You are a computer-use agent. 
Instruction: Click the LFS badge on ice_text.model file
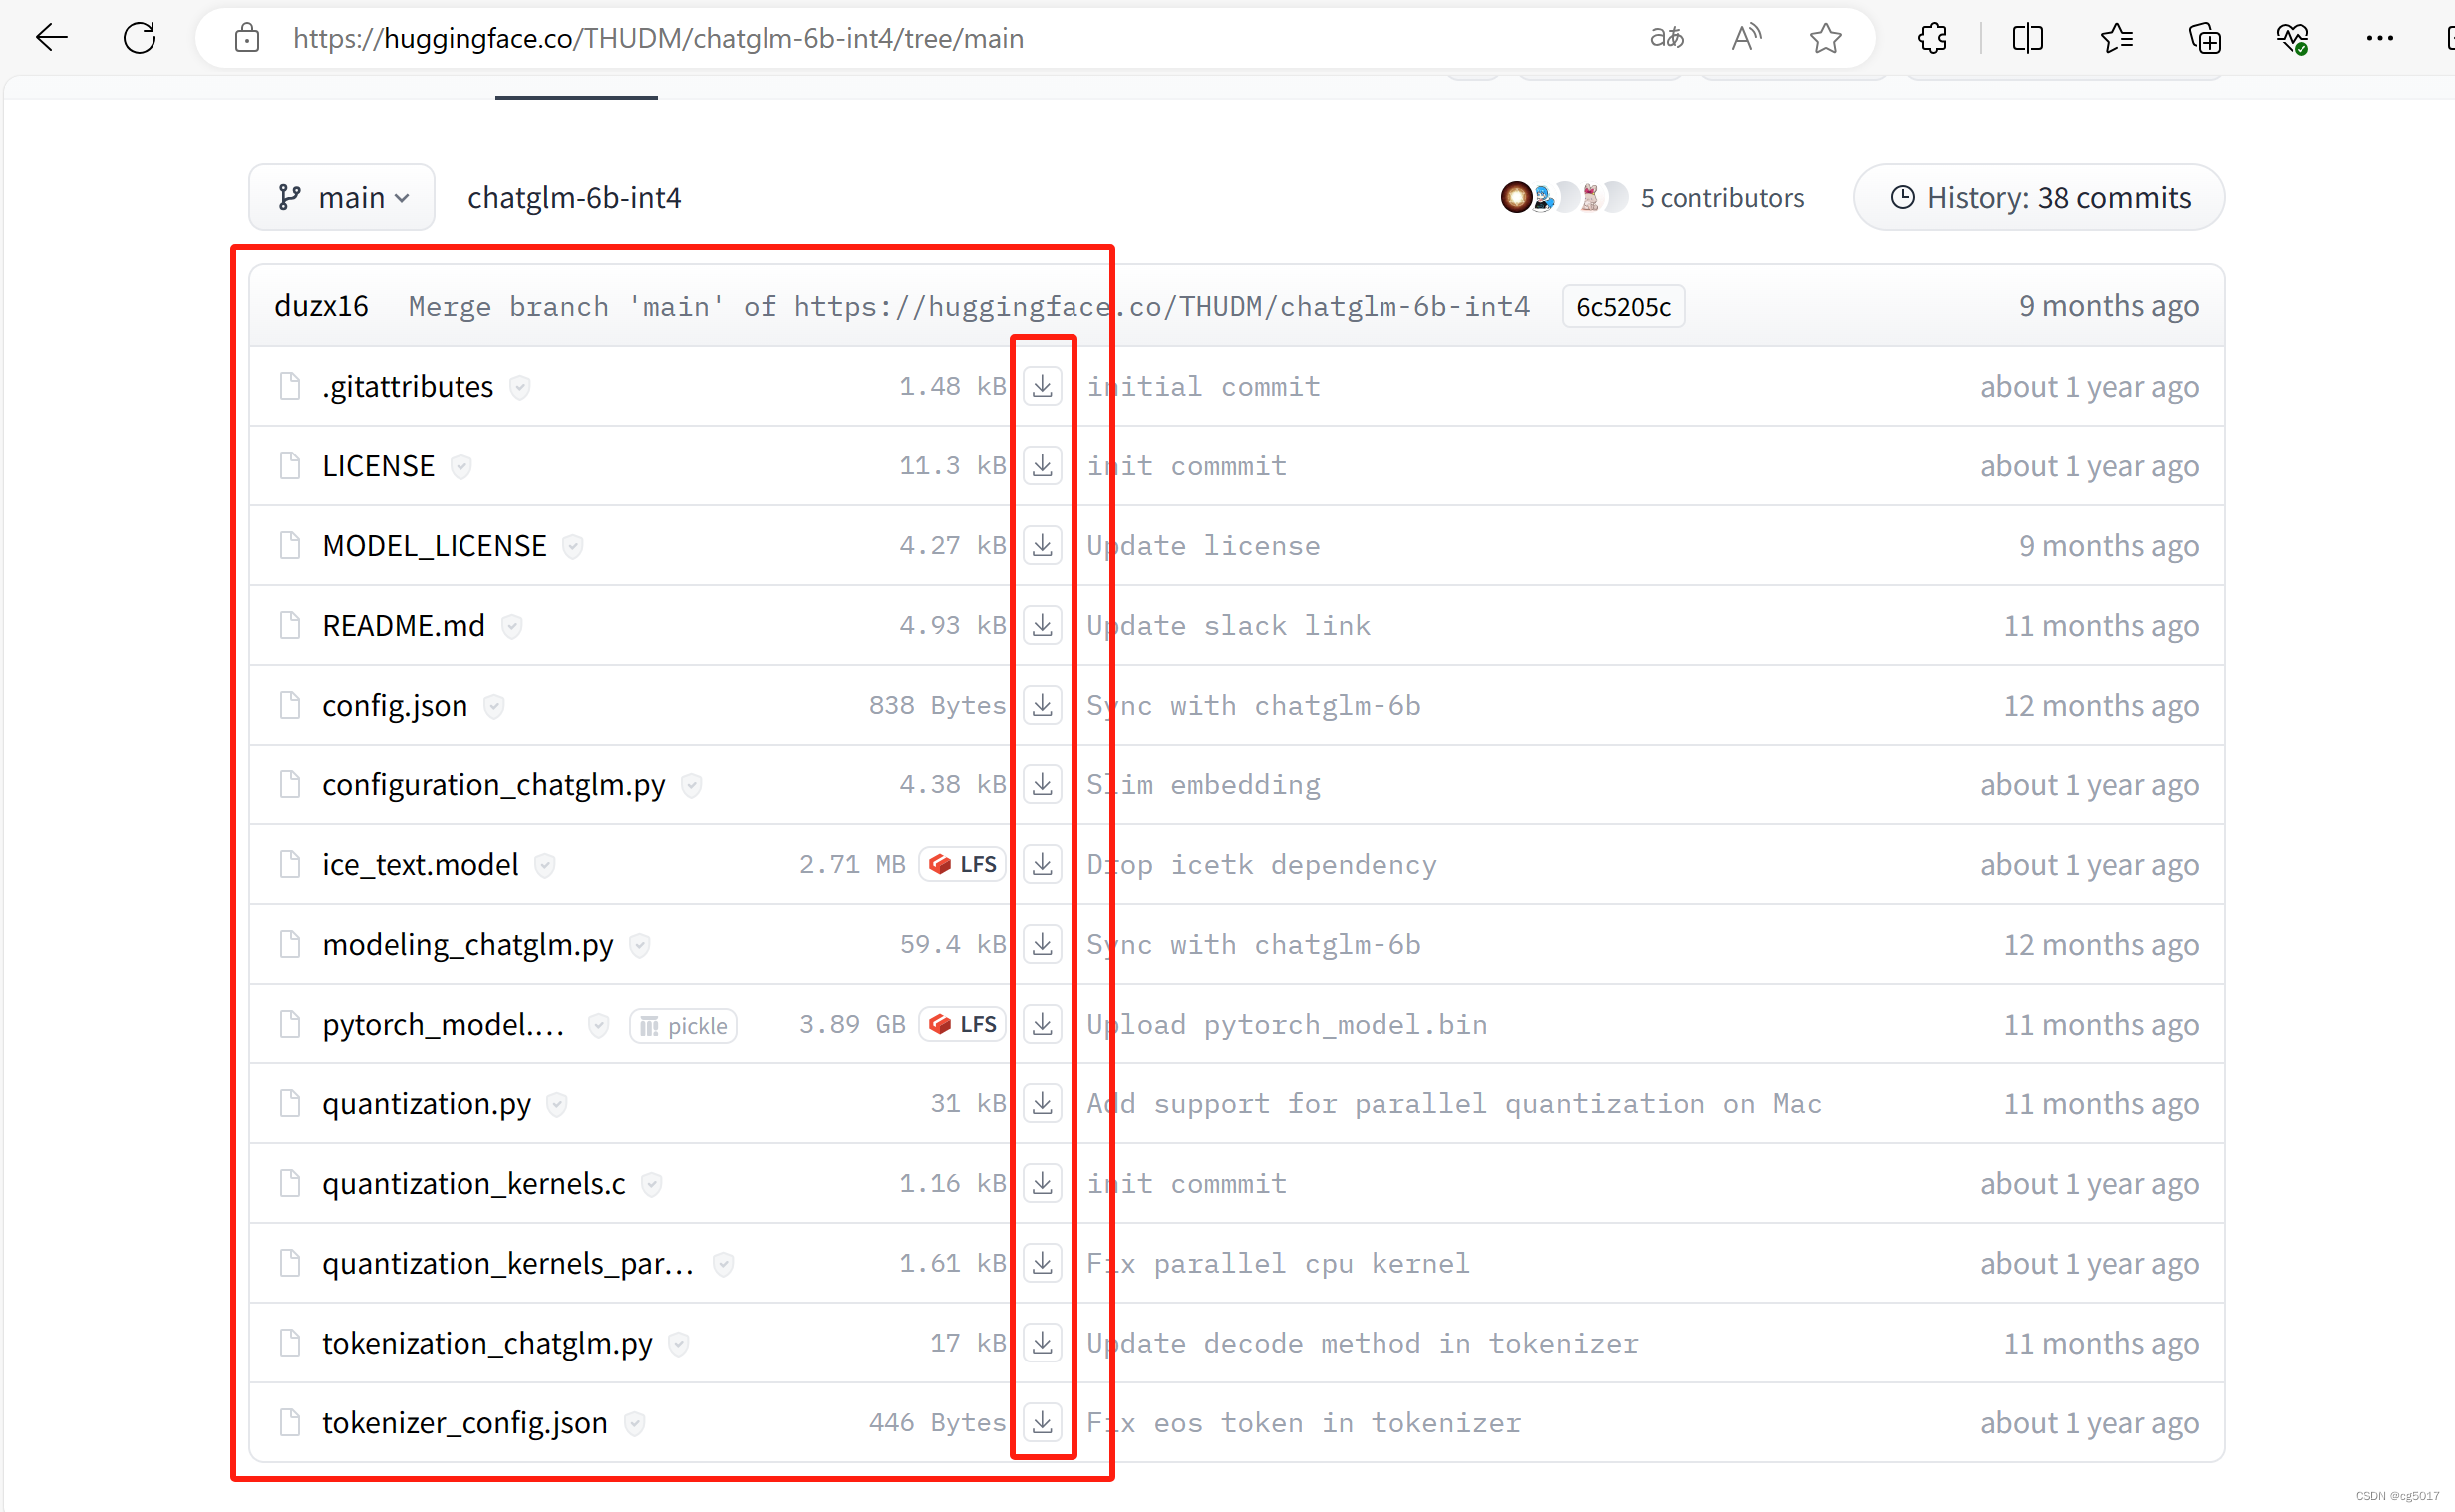[x=965, y=865]
